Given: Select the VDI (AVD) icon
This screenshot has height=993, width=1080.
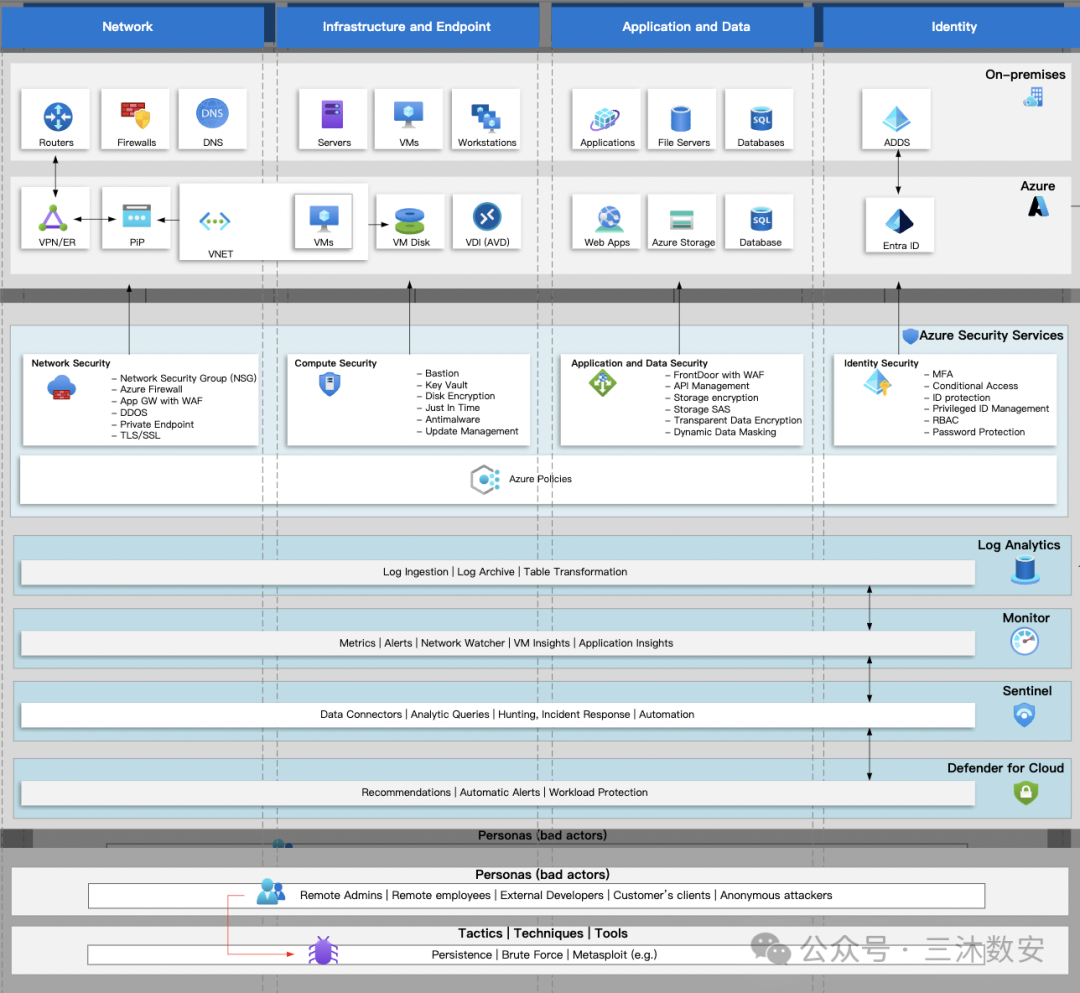Looking at the screenshot, I should (487, 217).
